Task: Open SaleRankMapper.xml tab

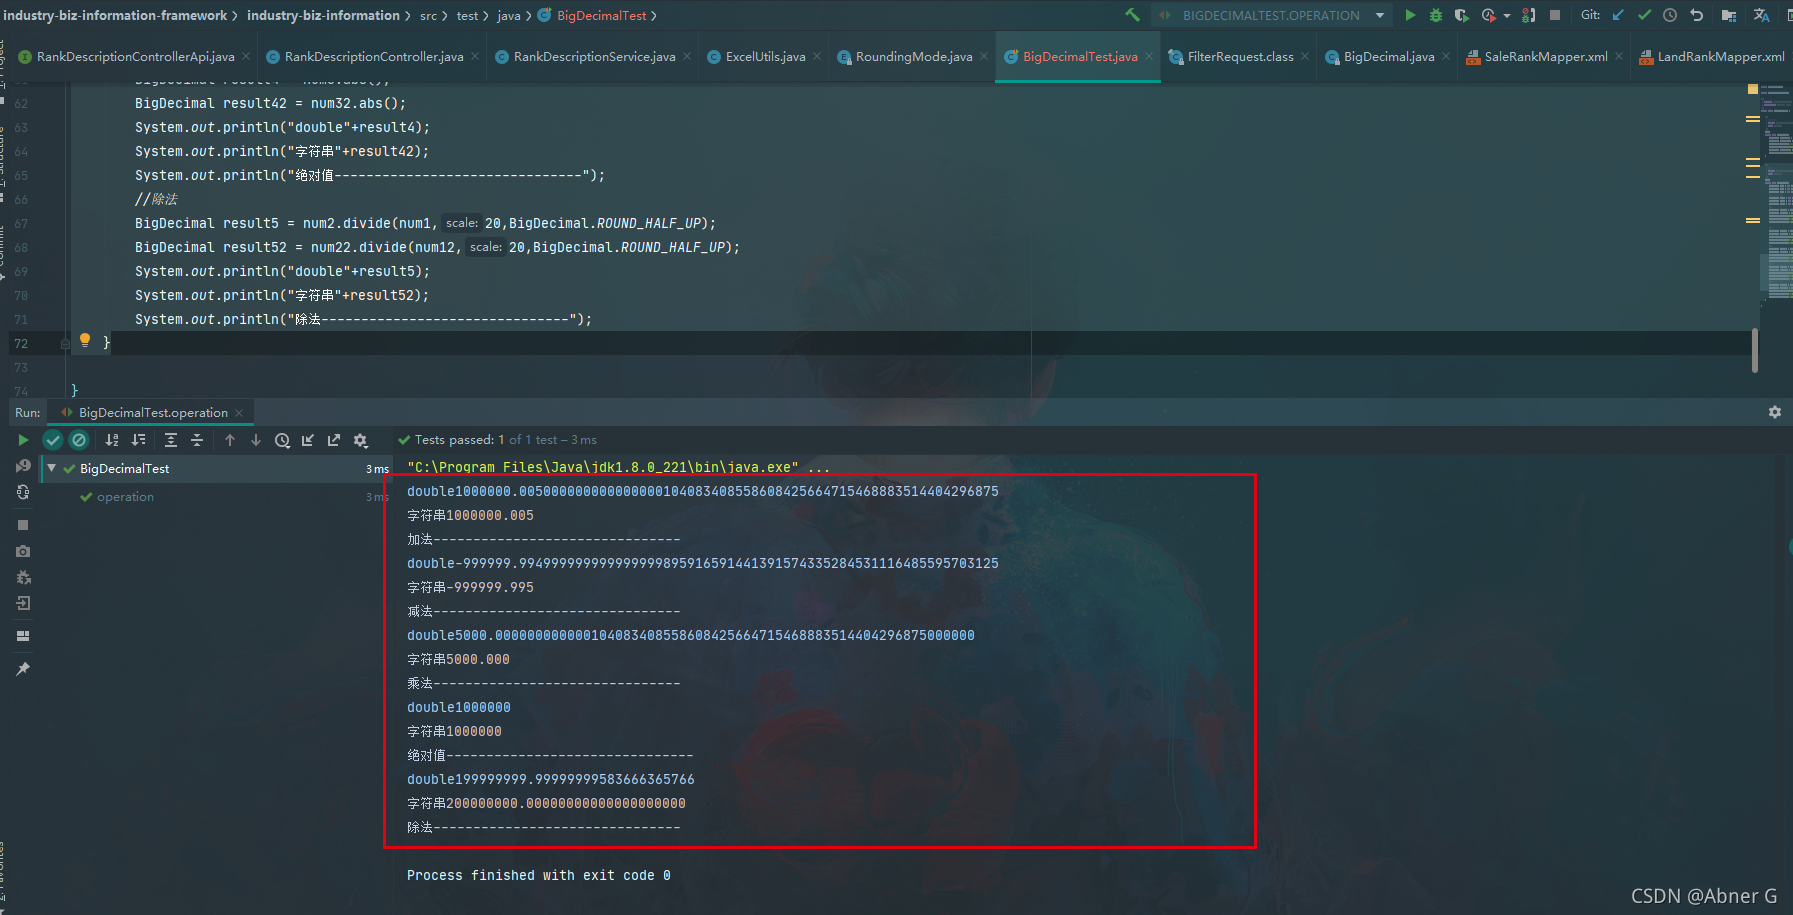Action: tap(1545, 57)
